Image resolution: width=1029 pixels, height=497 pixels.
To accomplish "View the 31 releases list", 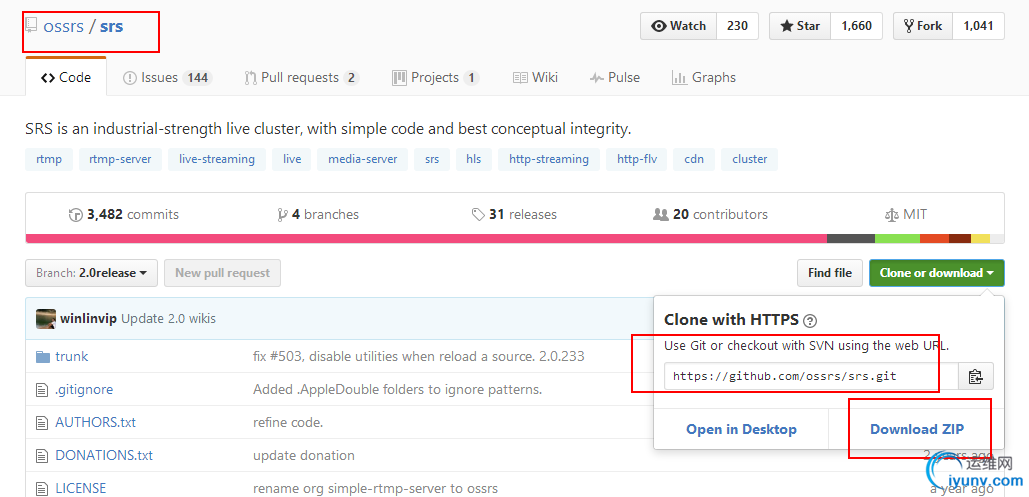I will point(514,215).
